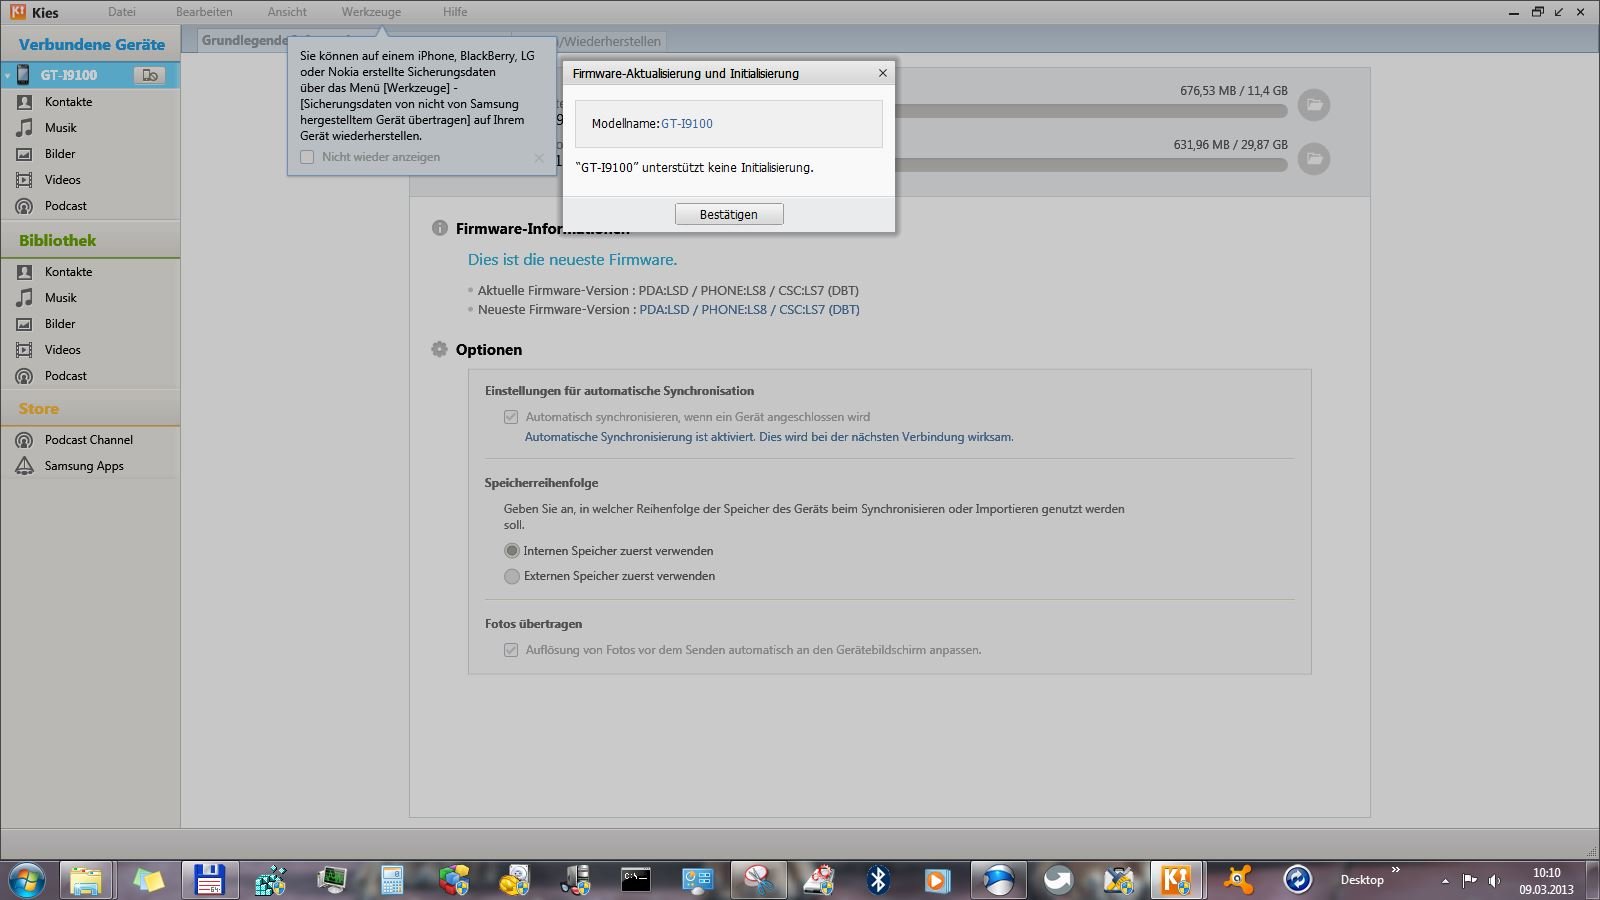Screen dimensions: 1600x900
Task: Click the Bluetooth taskbar icon
Action: pyautogui.click(x=878, y=880)
